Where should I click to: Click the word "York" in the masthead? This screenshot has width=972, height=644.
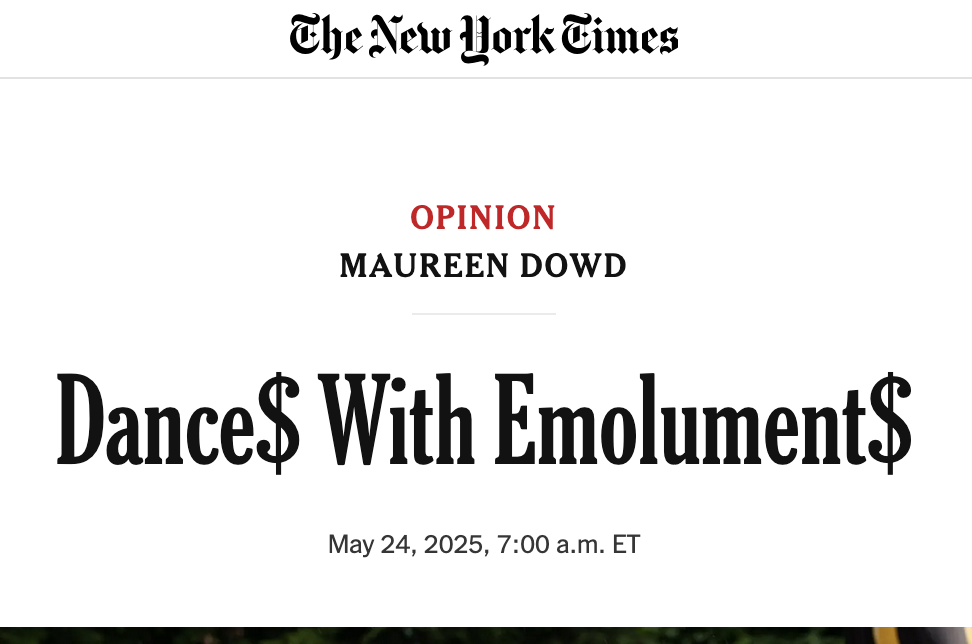[x=507, y=38]
